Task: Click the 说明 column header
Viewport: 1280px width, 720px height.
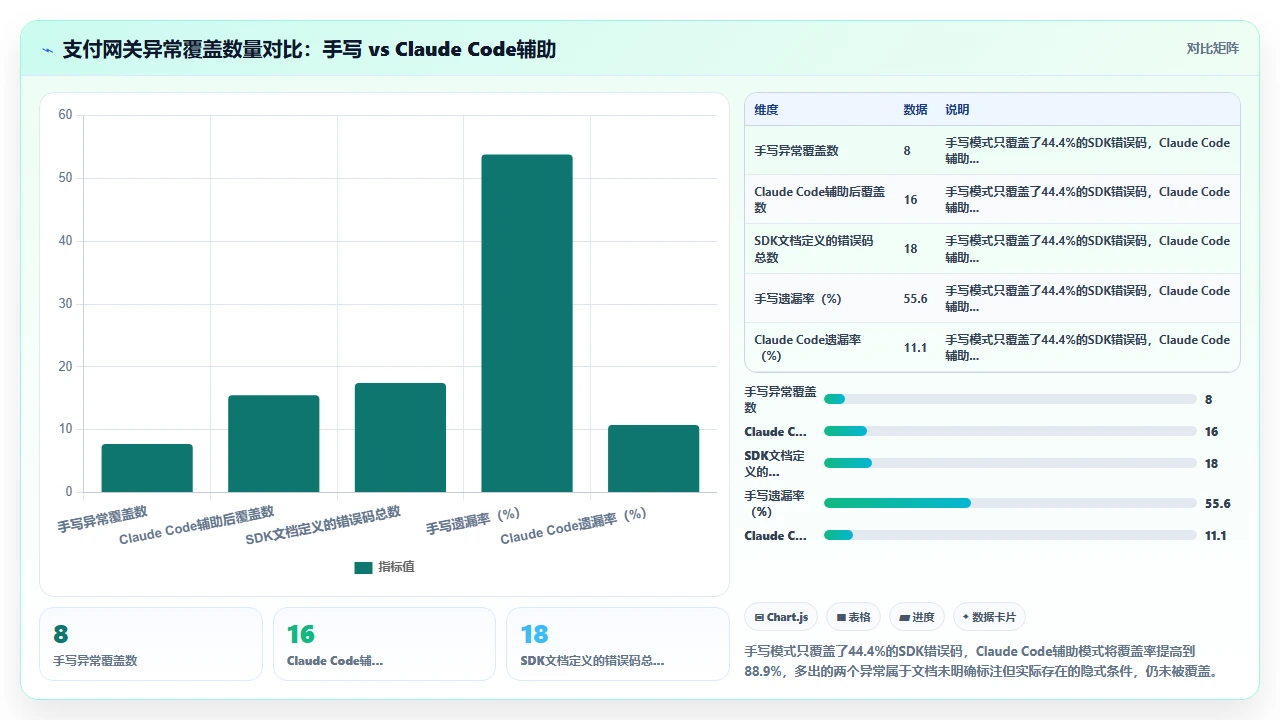Action: [957, 109]
